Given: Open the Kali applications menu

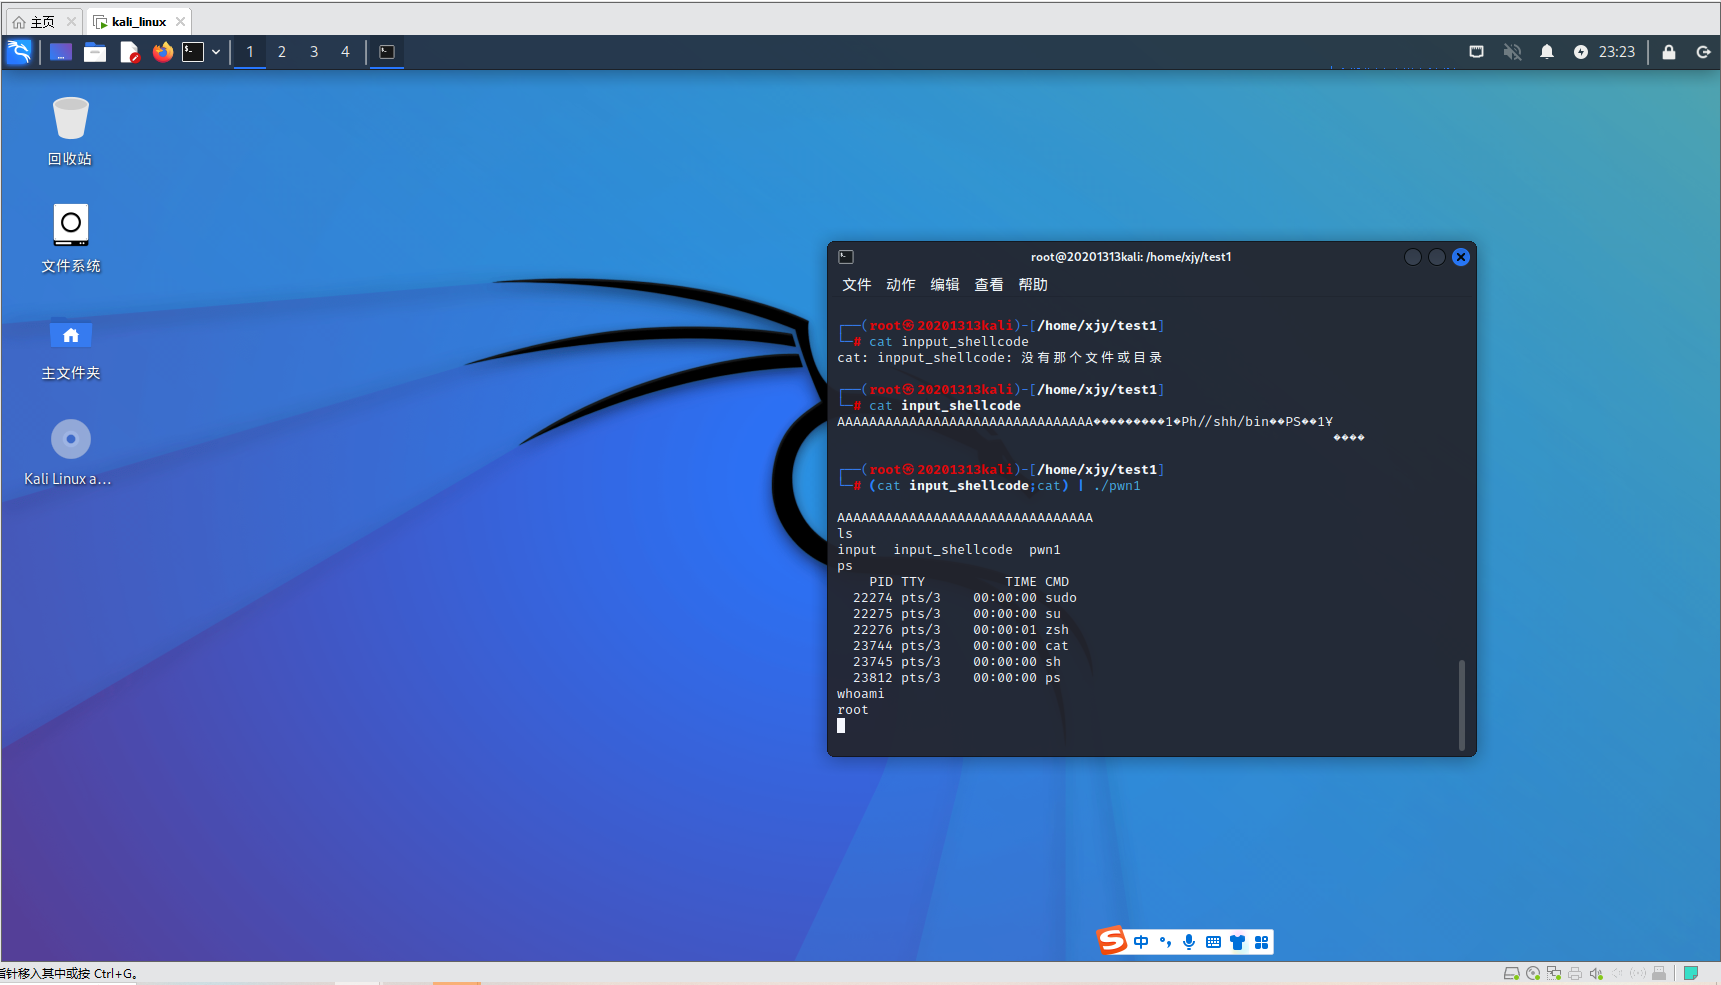Looking at the screenshot, I should point(19,52).
